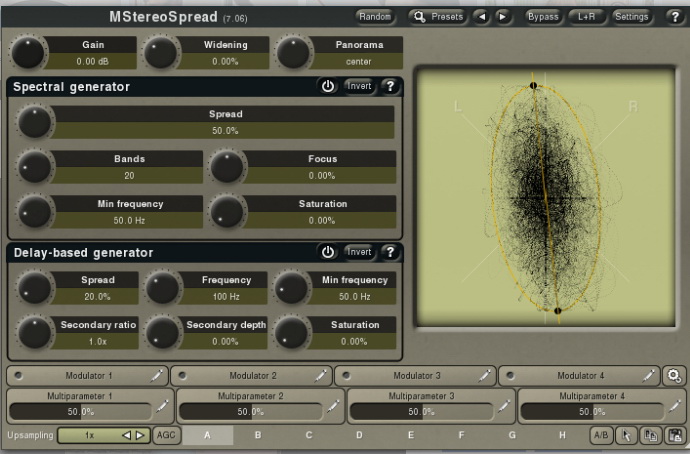Screen dimensions: 690x454
Task: Enable Modulator 1 toggle dot
Action: (18, 376)
